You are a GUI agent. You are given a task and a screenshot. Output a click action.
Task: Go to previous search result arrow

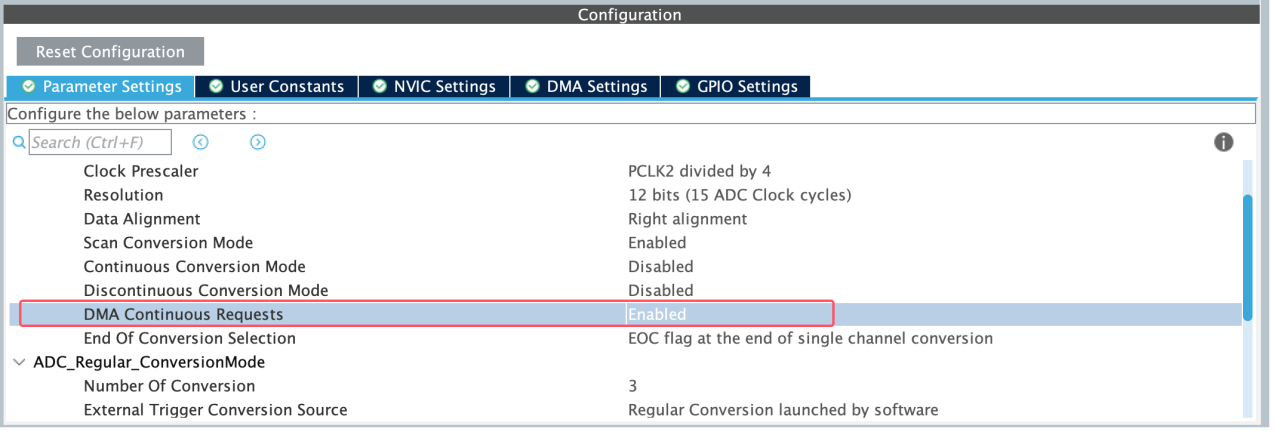pos(200,143)
